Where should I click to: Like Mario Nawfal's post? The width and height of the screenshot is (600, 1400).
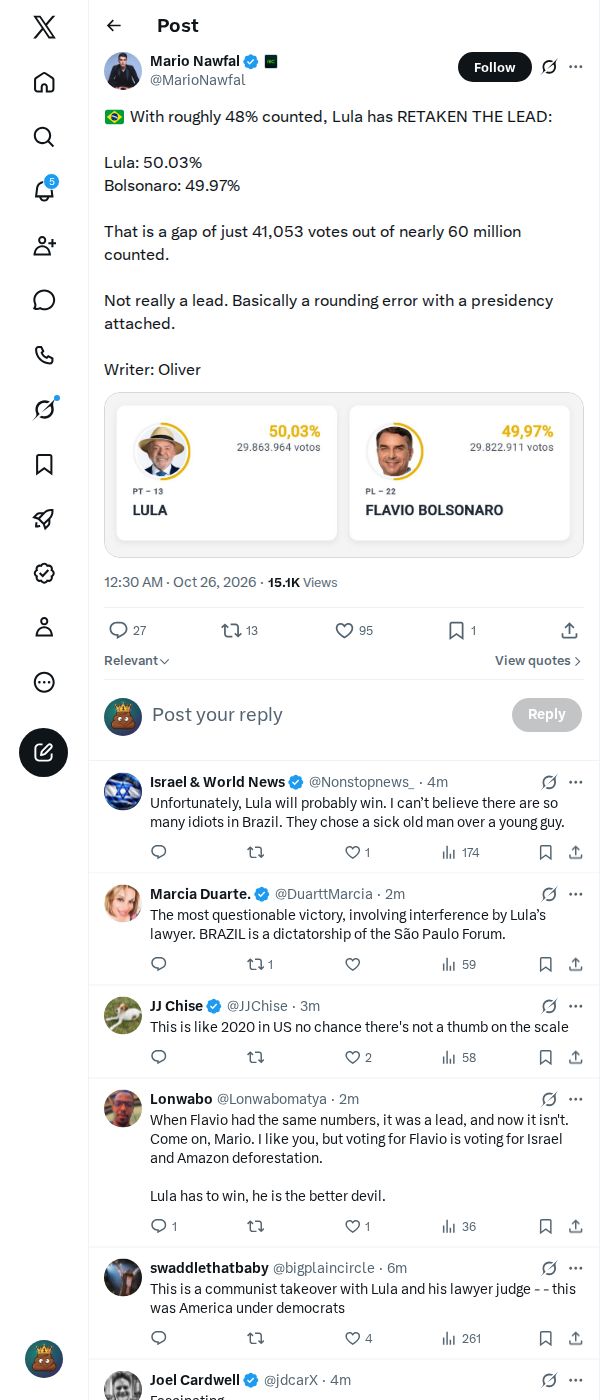coord(353,630)
